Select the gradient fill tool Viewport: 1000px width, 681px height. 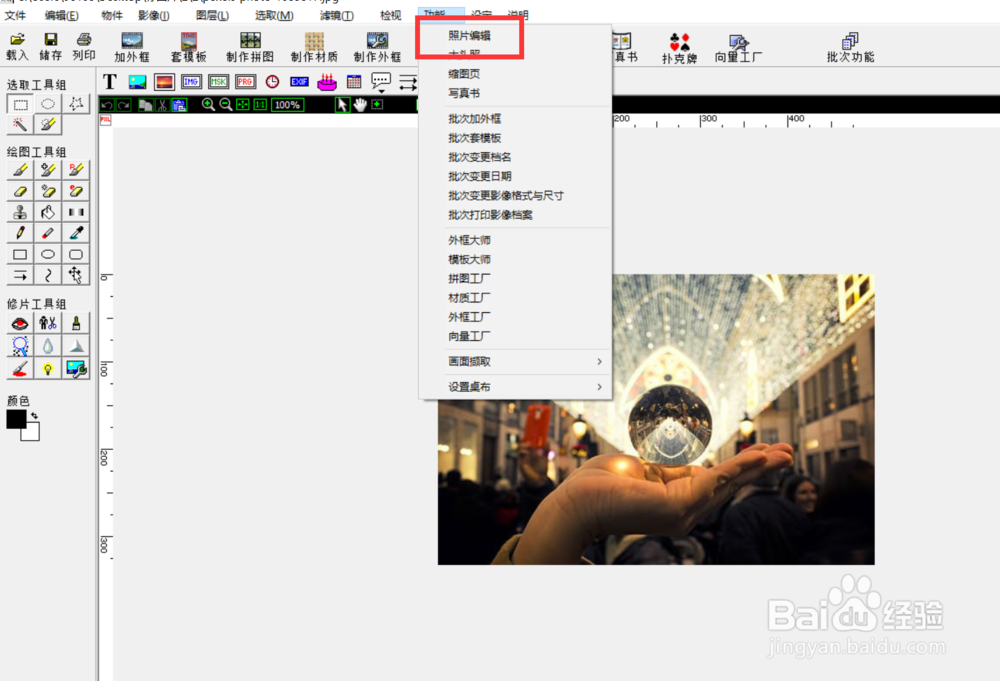[x=76, y=212]
